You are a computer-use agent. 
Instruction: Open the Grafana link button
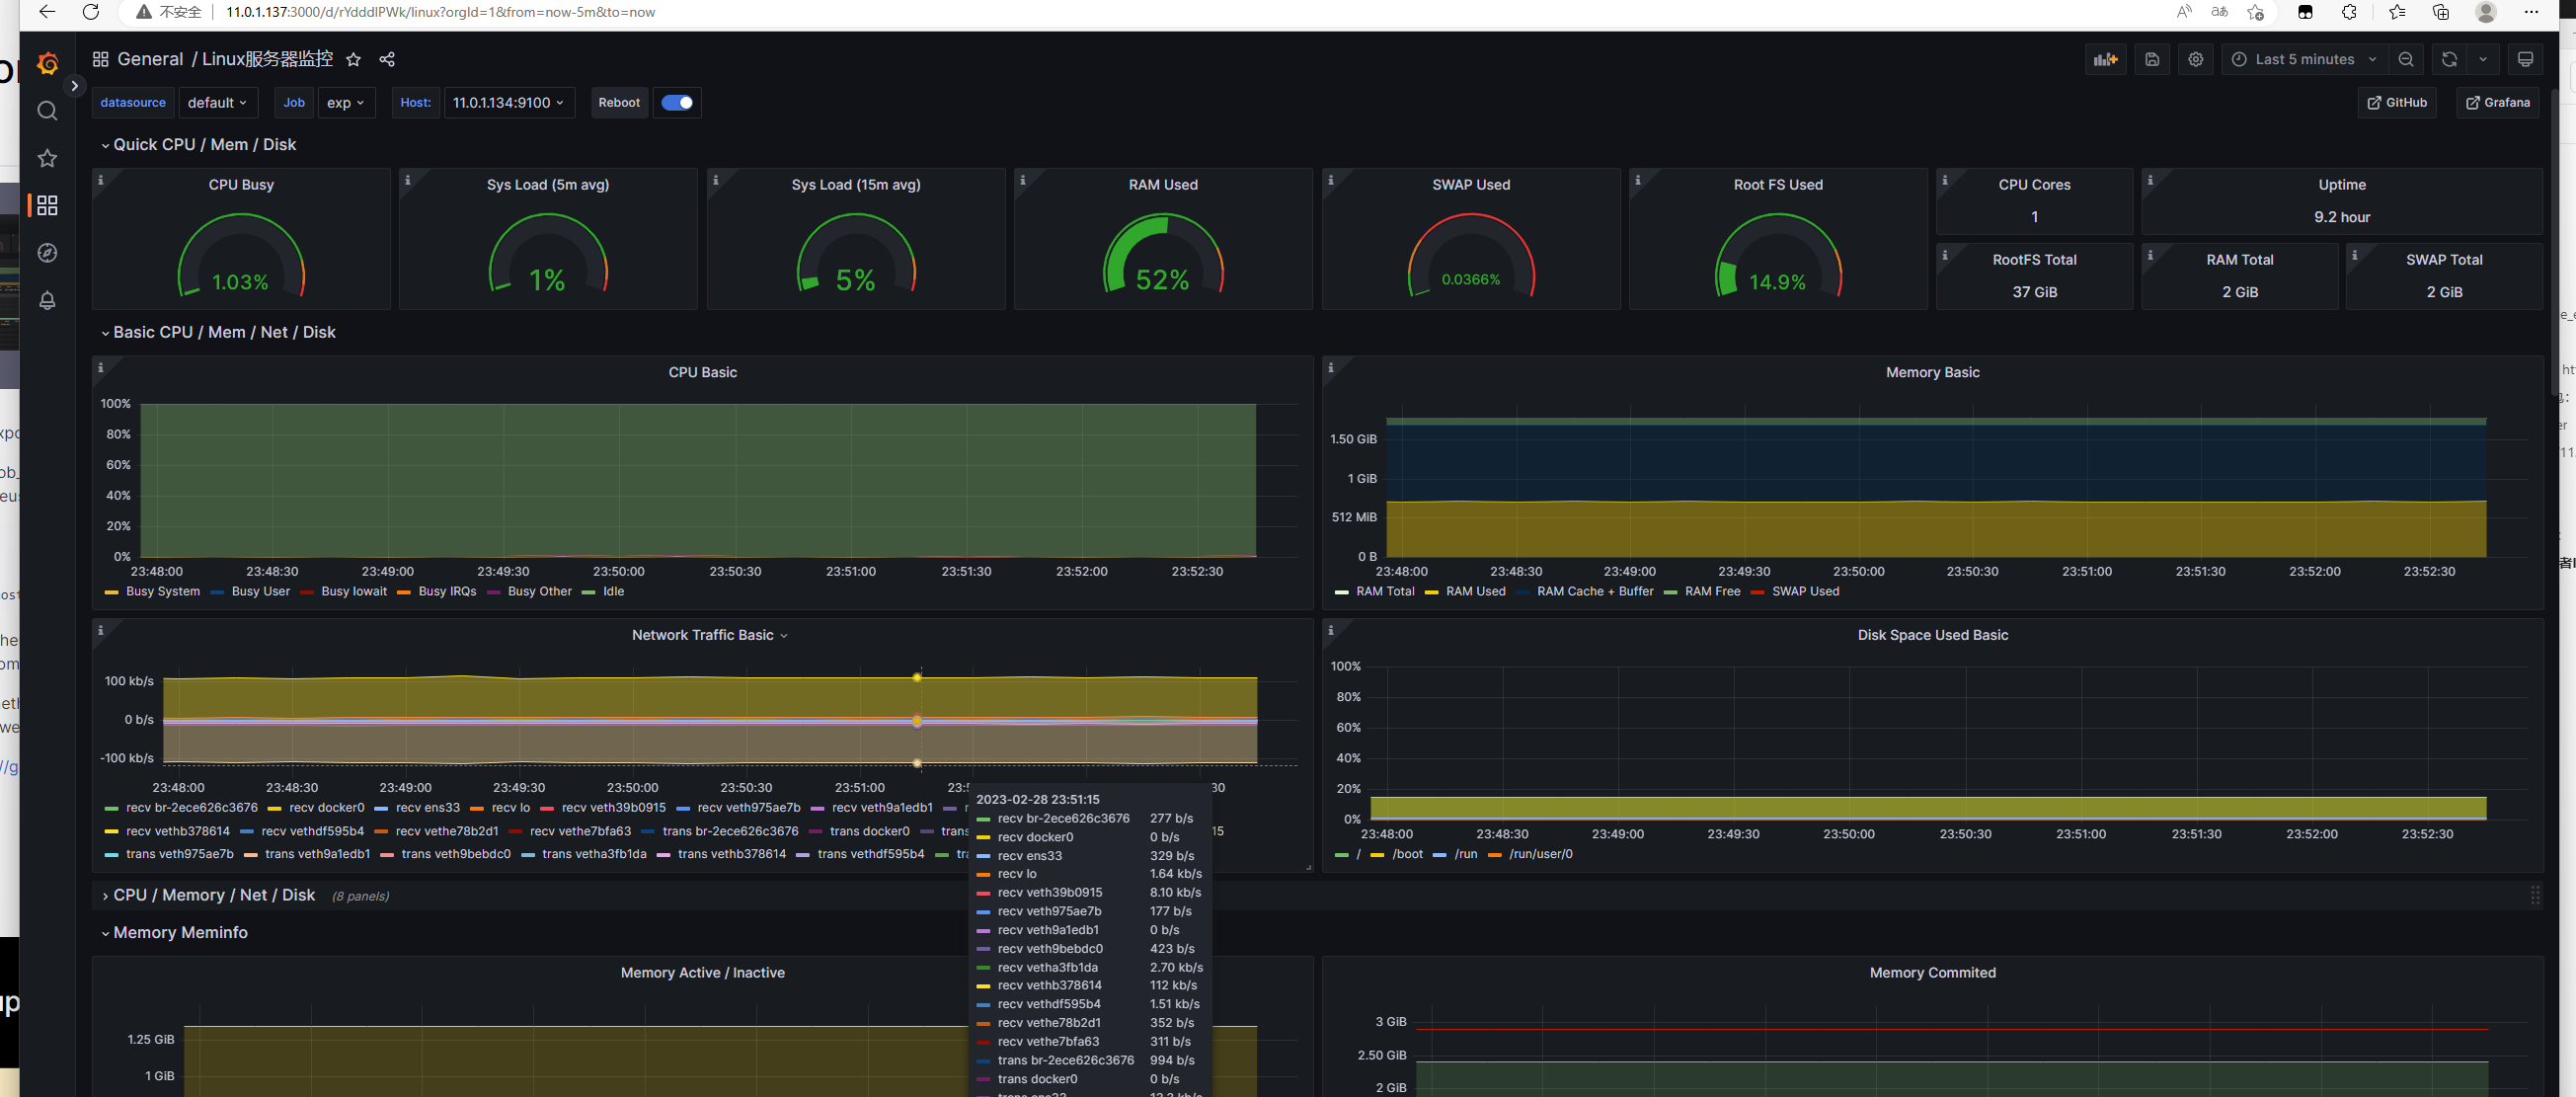pyautogui.click(x=2497, y=102)
